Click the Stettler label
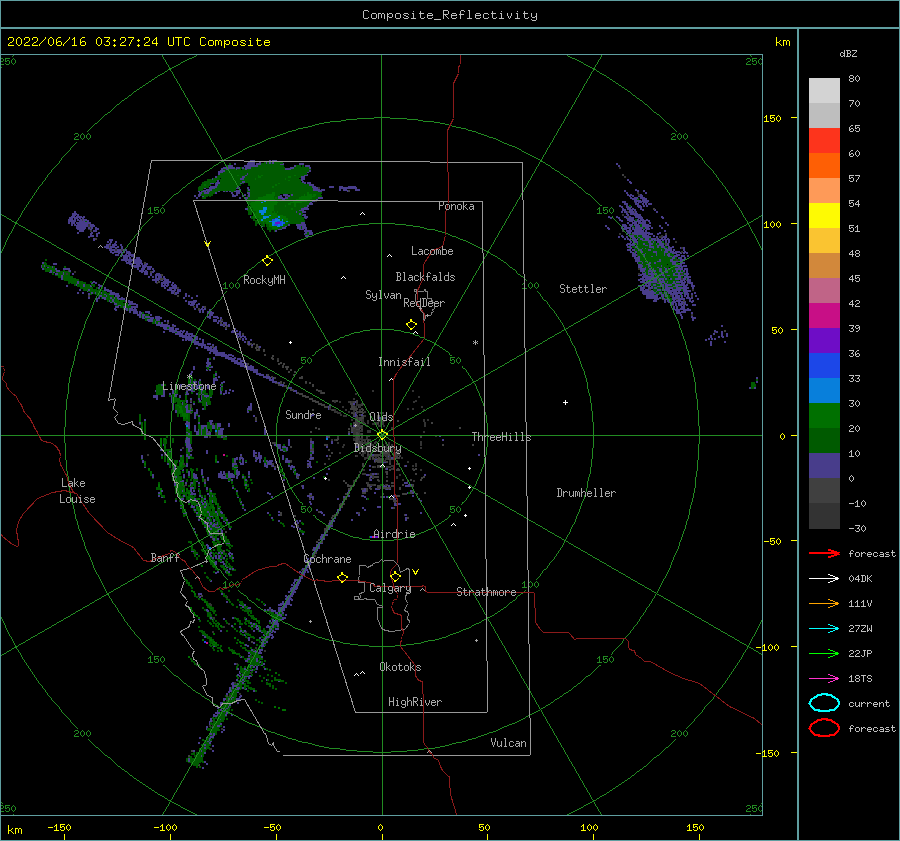The height and width of the screenshot is (841, 900). click(x=583, y=289)
